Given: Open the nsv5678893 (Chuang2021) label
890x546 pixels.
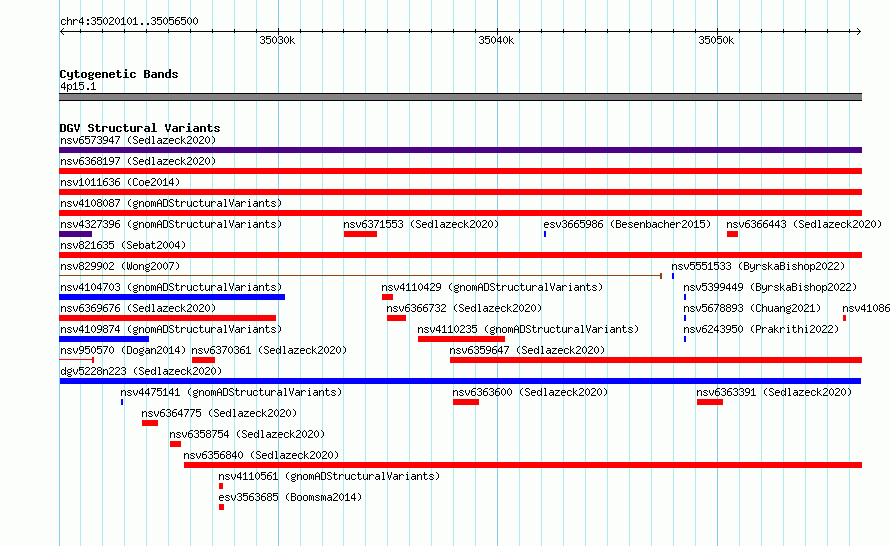Looking at the screenshot, I should point(752,308).
